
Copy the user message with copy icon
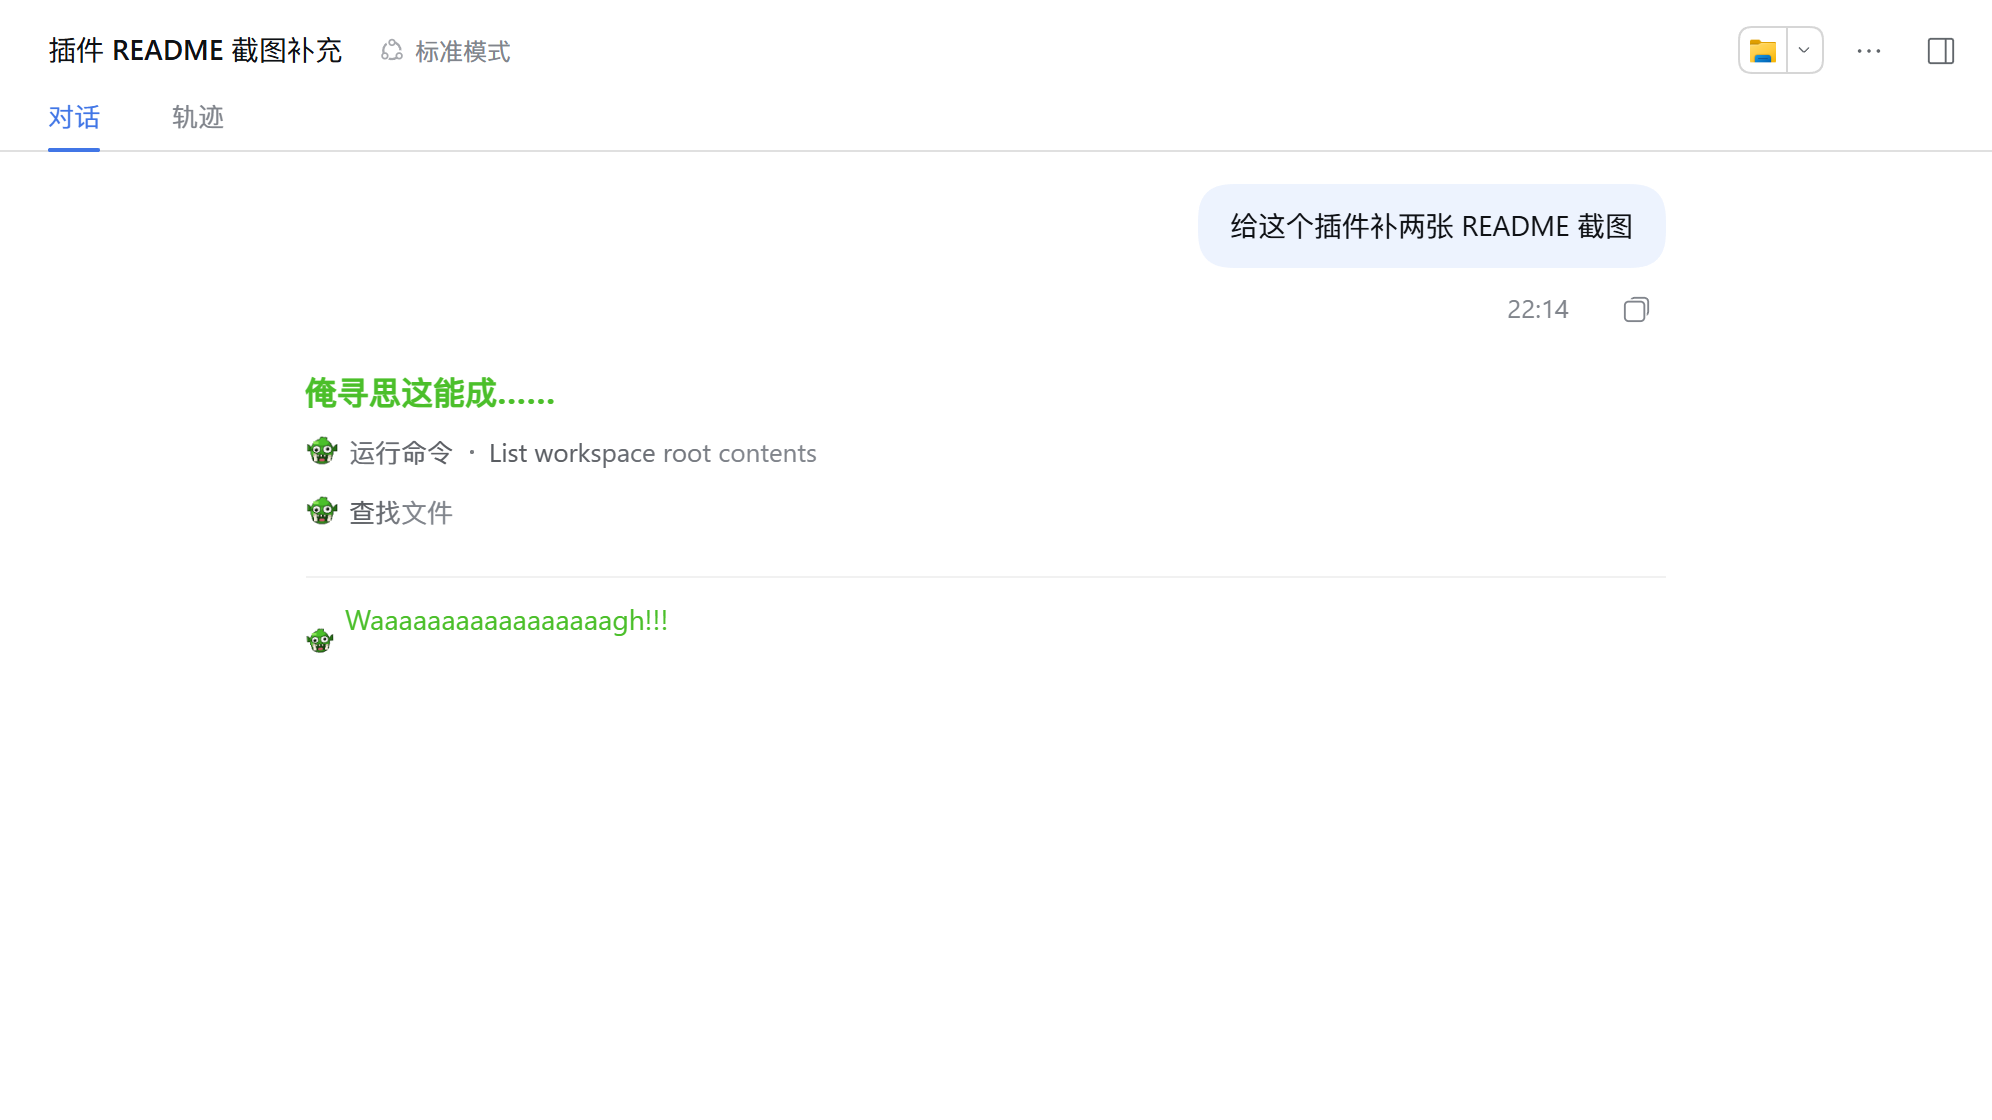point(1636,310)
